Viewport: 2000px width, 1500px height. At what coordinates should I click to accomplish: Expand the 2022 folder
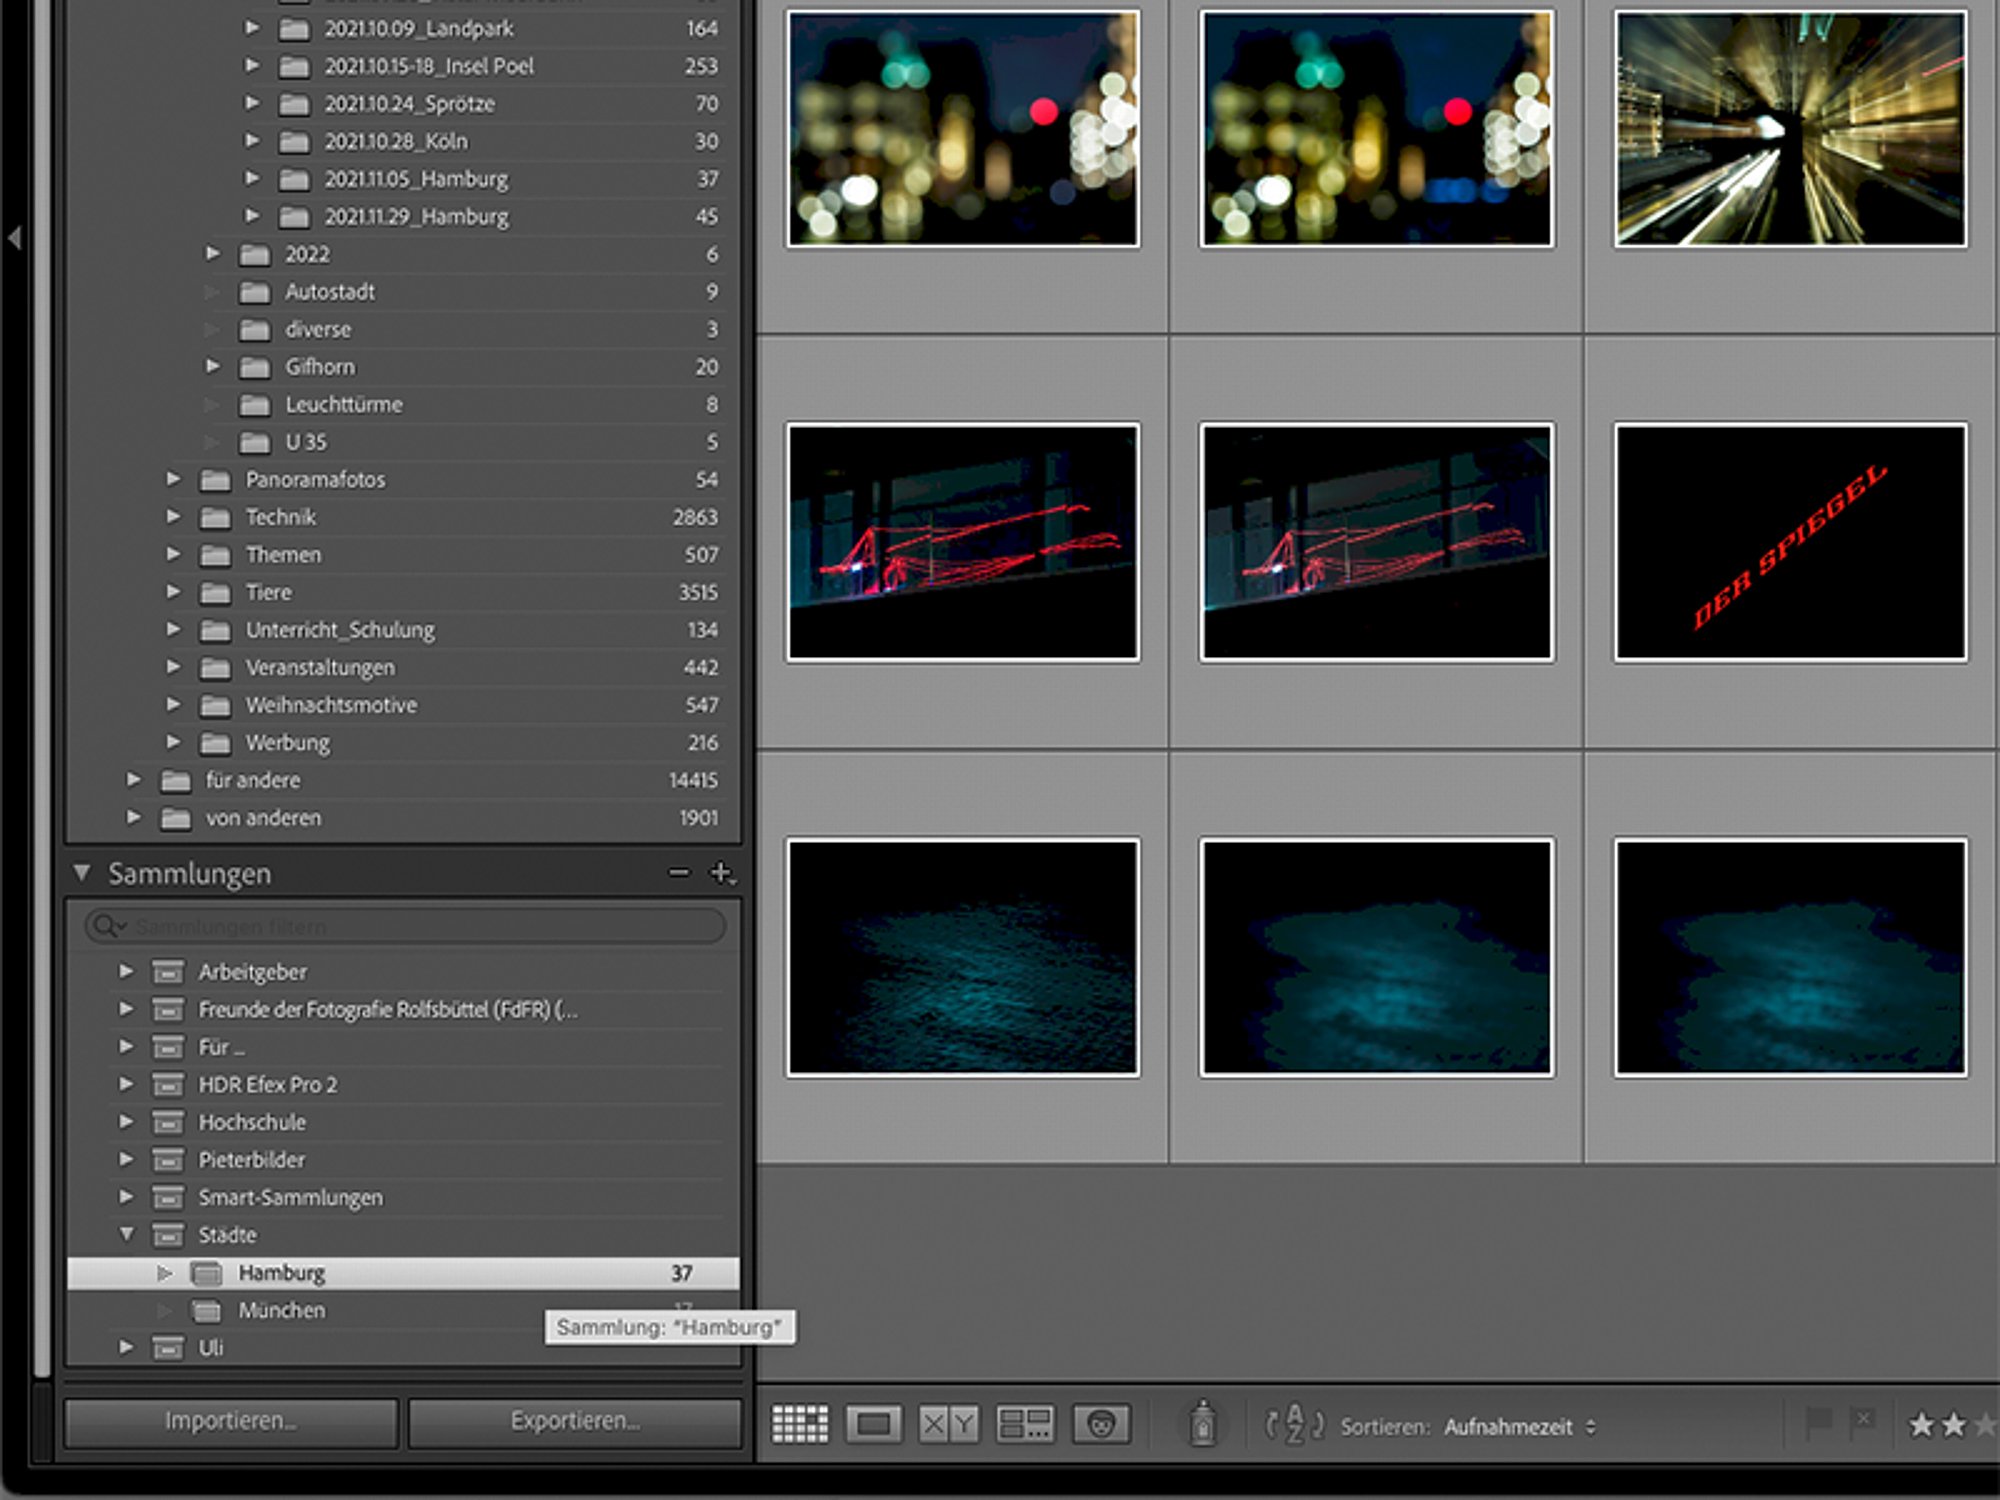212,253
